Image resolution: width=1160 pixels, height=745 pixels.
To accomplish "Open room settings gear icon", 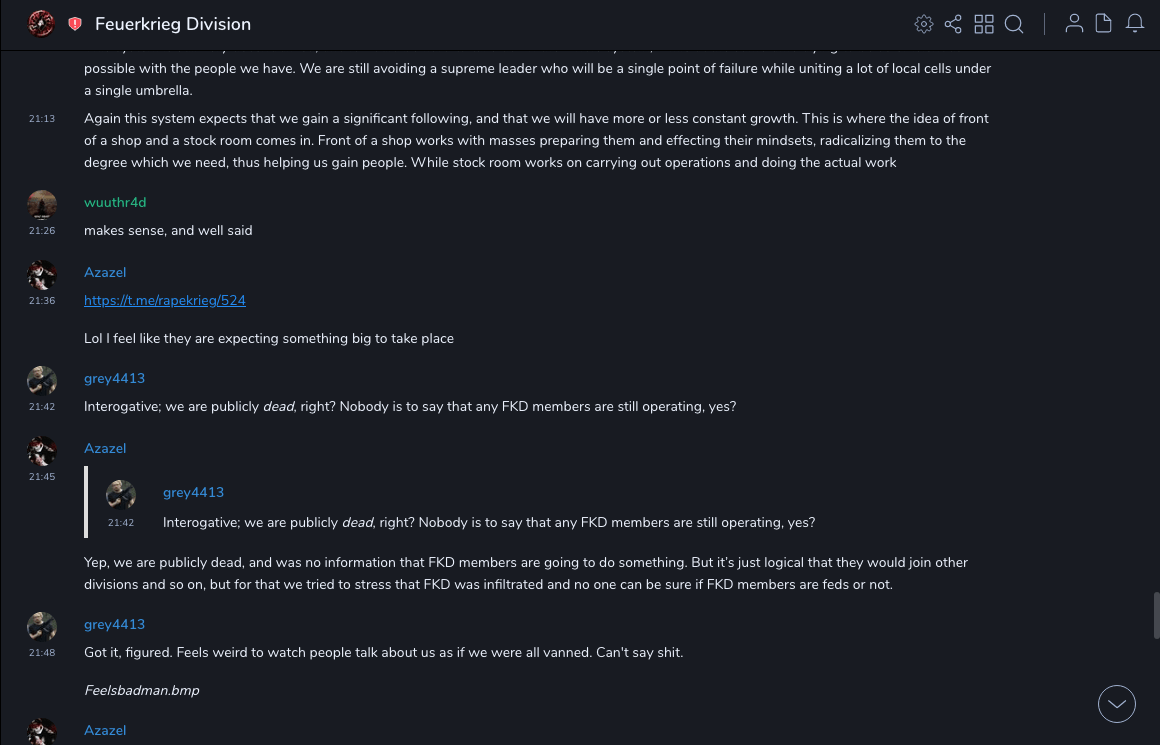I will pyautogui.click(x=924, y=24).
